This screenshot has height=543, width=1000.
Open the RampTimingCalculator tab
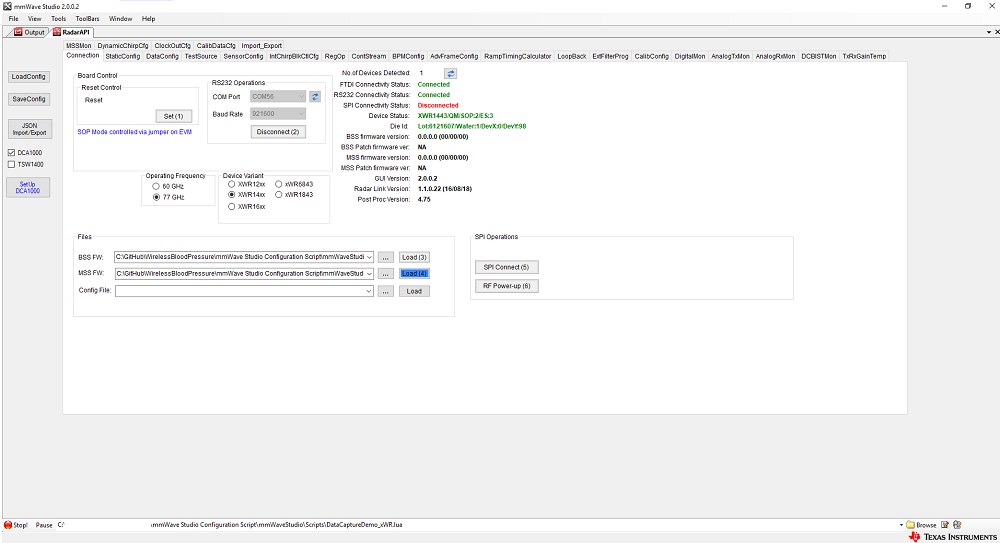click(x=517, y=56)
